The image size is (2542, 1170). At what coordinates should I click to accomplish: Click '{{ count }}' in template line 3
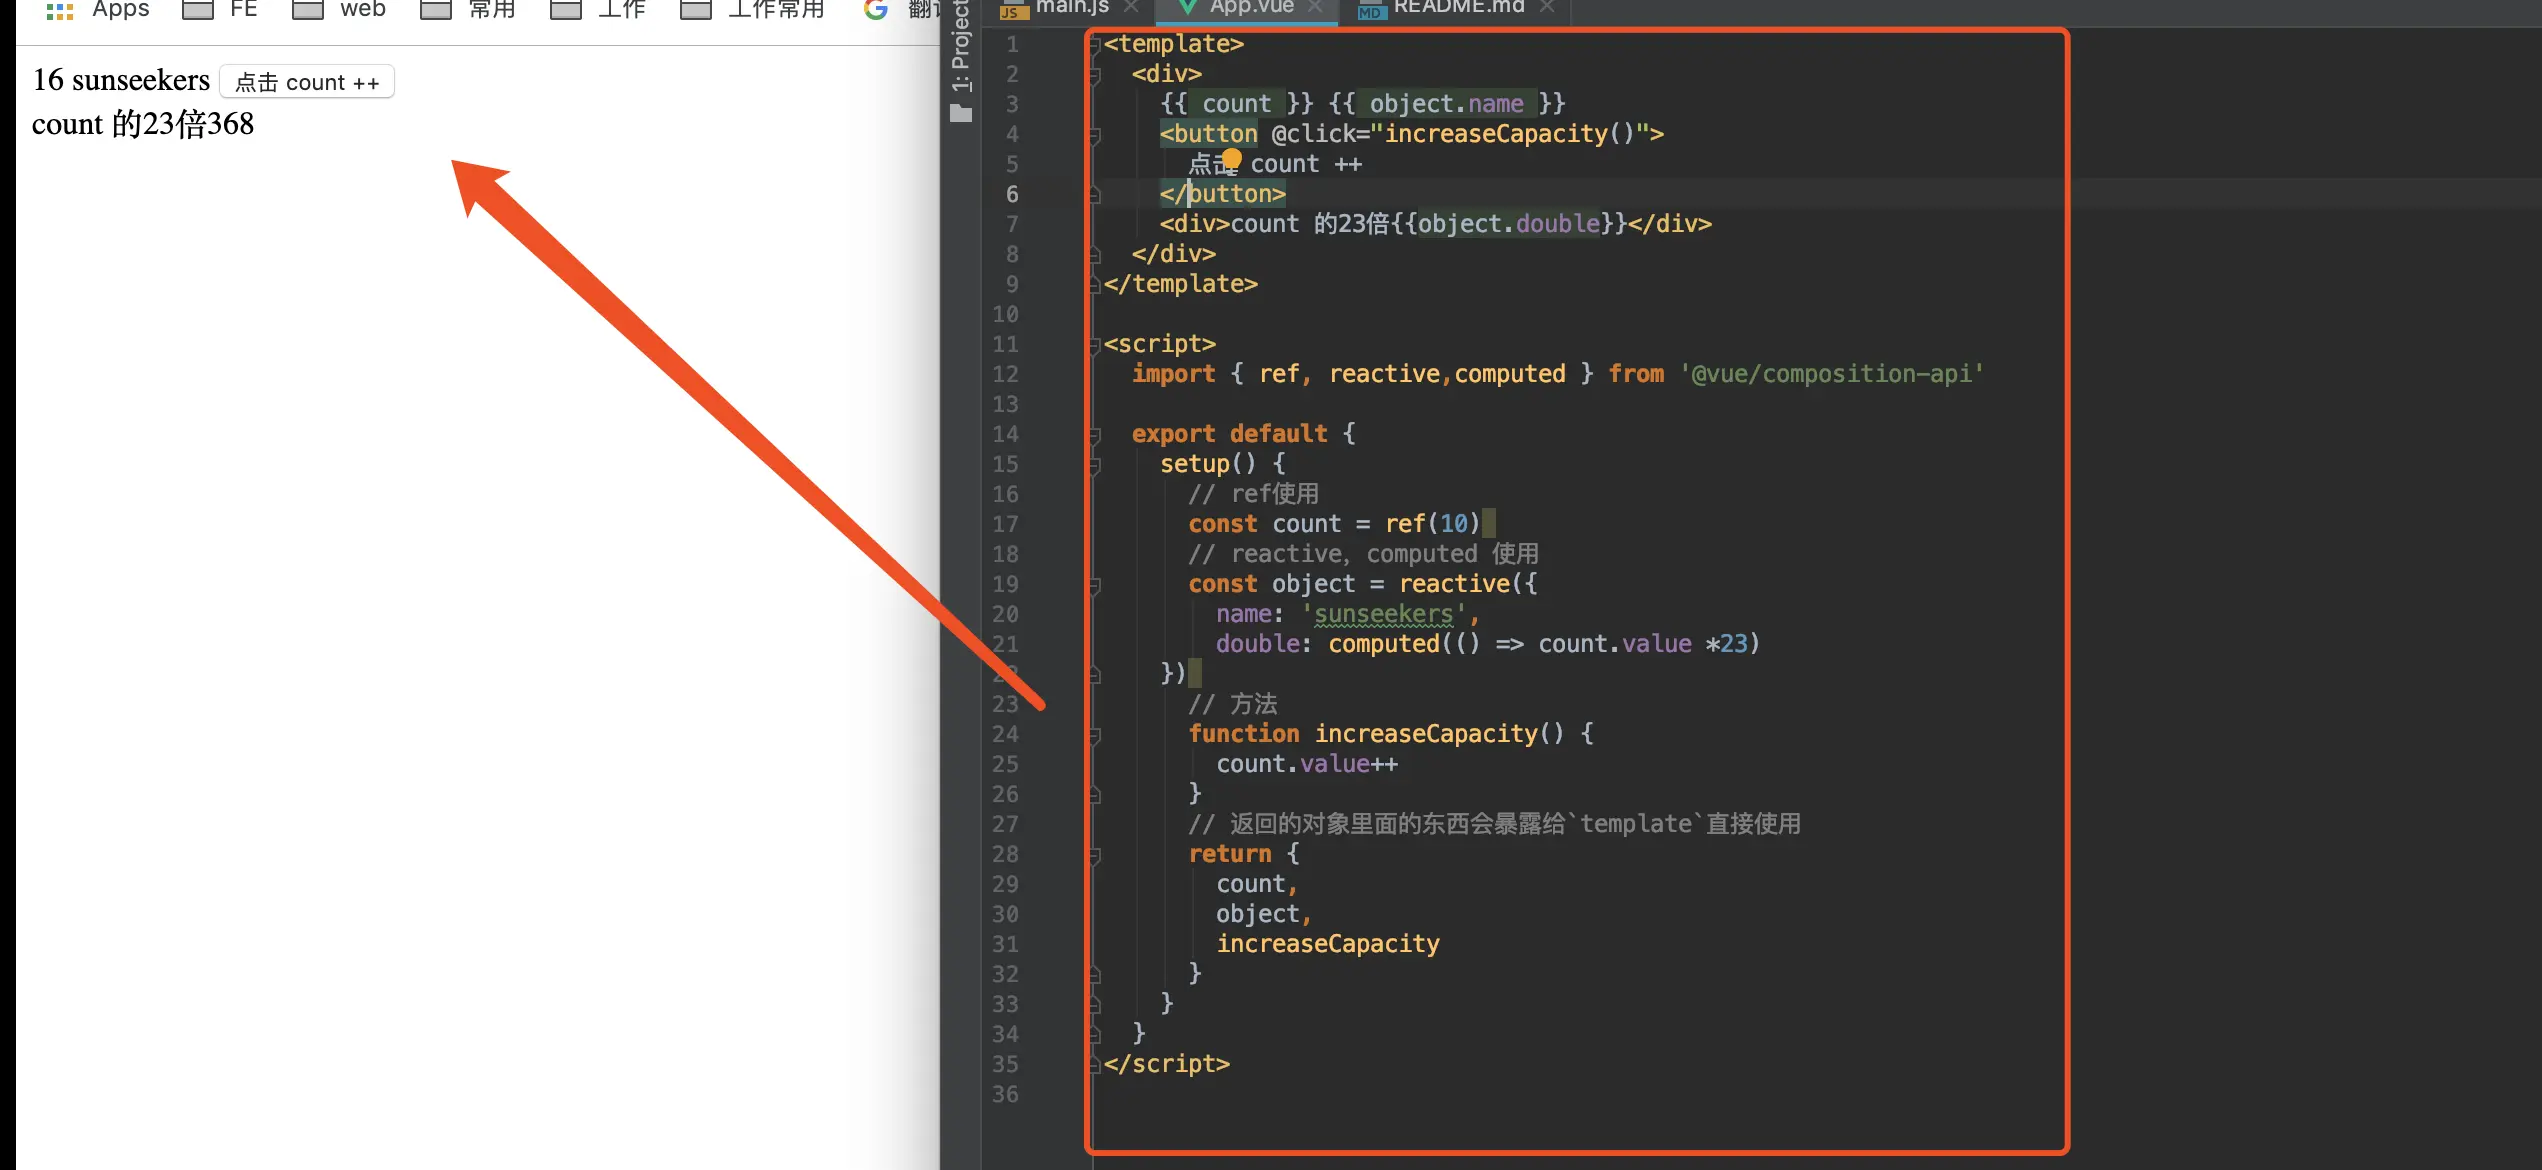pos(1237,104)
